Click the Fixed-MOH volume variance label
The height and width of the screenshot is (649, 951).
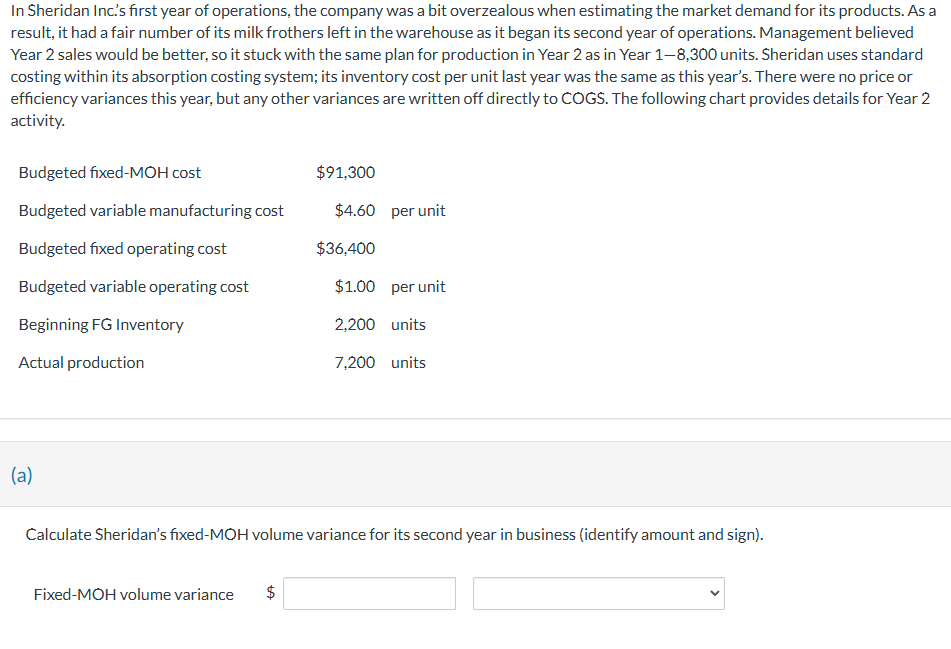pyautogui.click(x=133, y=594)
